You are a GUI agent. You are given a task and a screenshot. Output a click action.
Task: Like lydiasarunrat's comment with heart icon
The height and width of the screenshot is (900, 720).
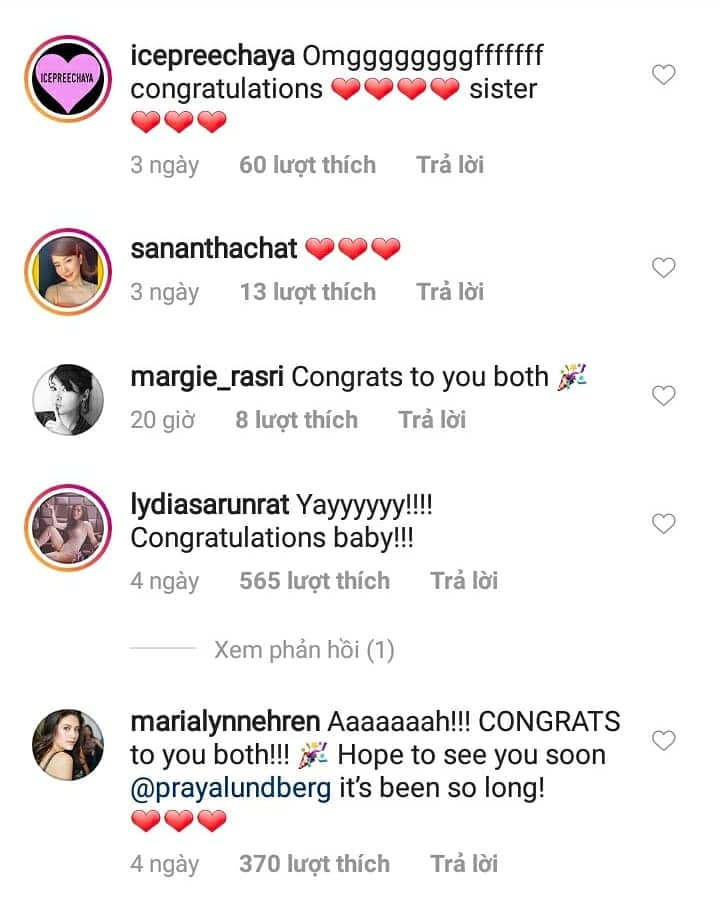(663, 523)
